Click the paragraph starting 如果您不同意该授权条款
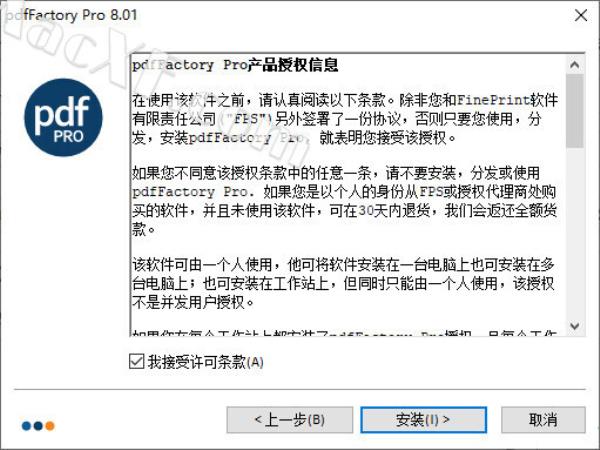 tap(345, 201)
